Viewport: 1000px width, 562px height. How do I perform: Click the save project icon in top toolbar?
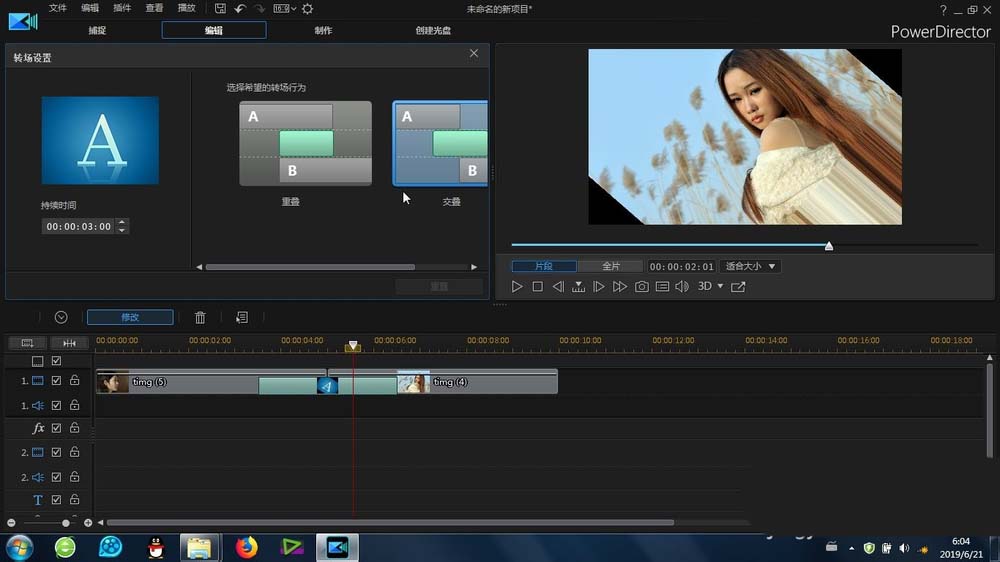(220, 9)
